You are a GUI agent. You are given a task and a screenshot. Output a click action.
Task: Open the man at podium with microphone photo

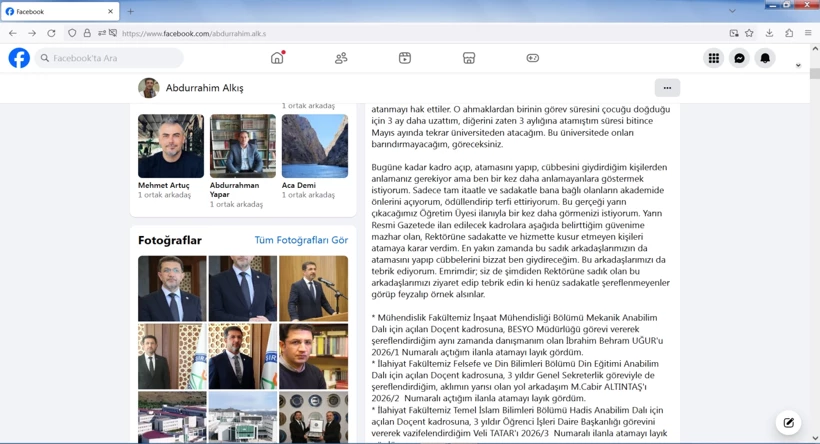pyautogui.click(x=313, y=288)
